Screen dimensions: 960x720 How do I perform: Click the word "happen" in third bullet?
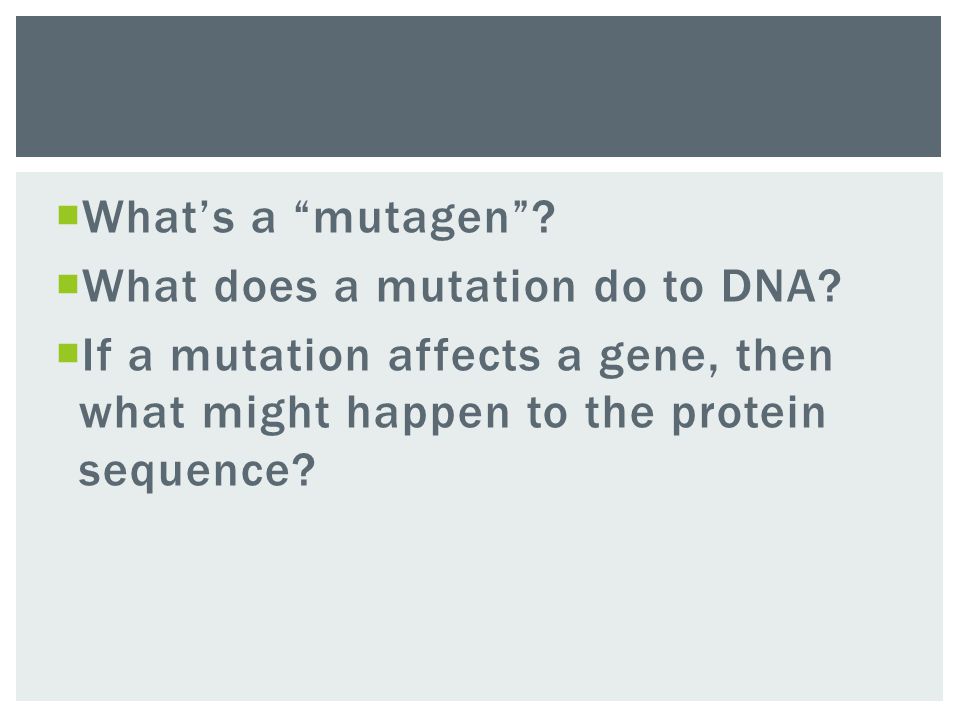[428, 414]
